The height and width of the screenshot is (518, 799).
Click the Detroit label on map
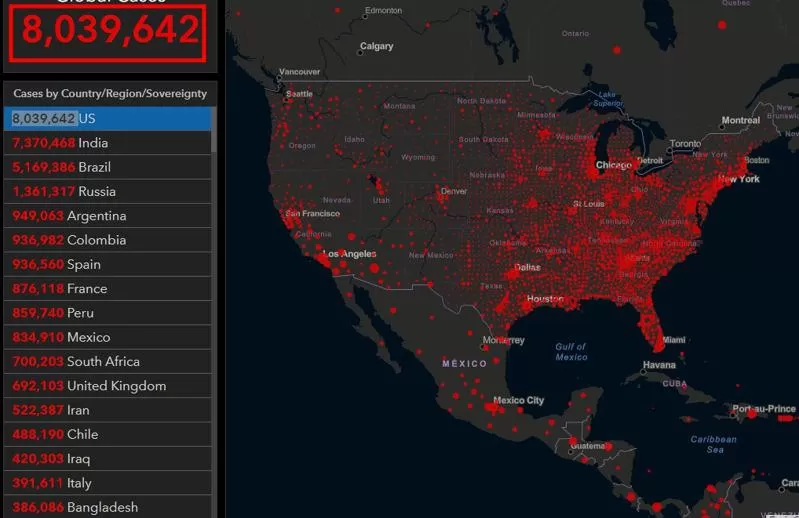pyautogui.click(x=650, y=160)
